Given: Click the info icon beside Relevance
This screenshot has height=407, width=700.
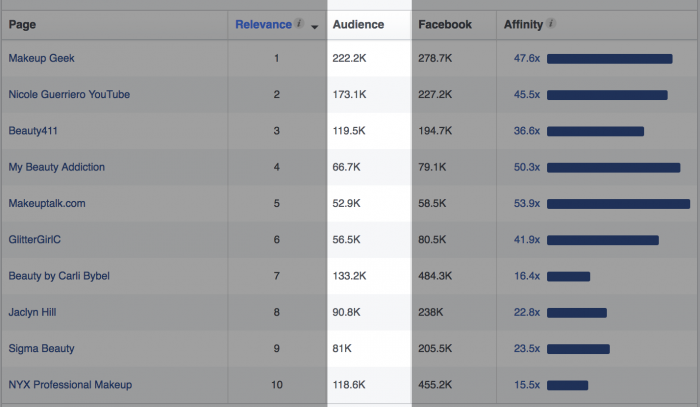Looking at the screenshot, I should click(x=300, y=24).
